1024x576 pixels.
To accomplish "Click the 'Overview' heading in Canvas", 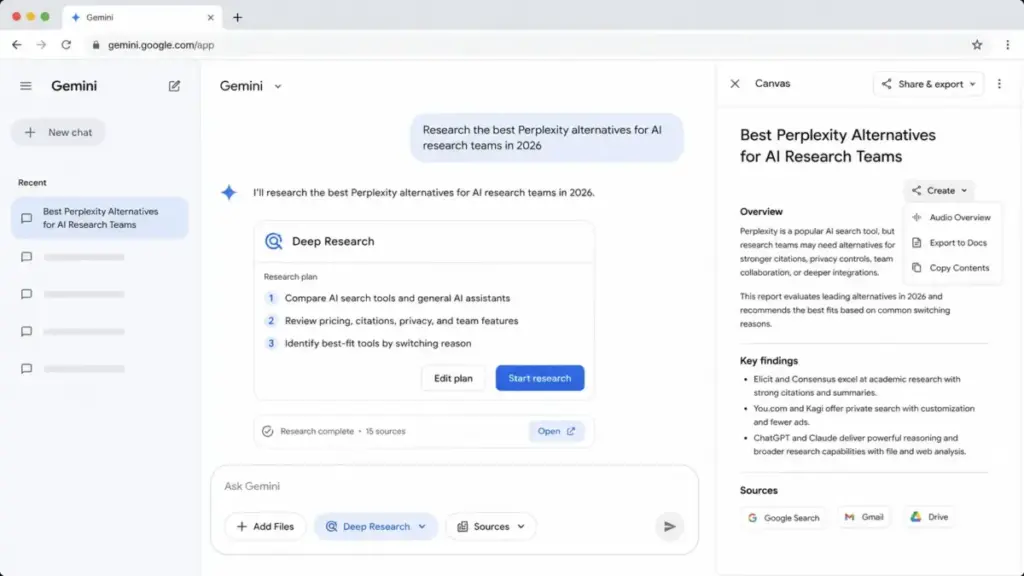I will [761, 212].
